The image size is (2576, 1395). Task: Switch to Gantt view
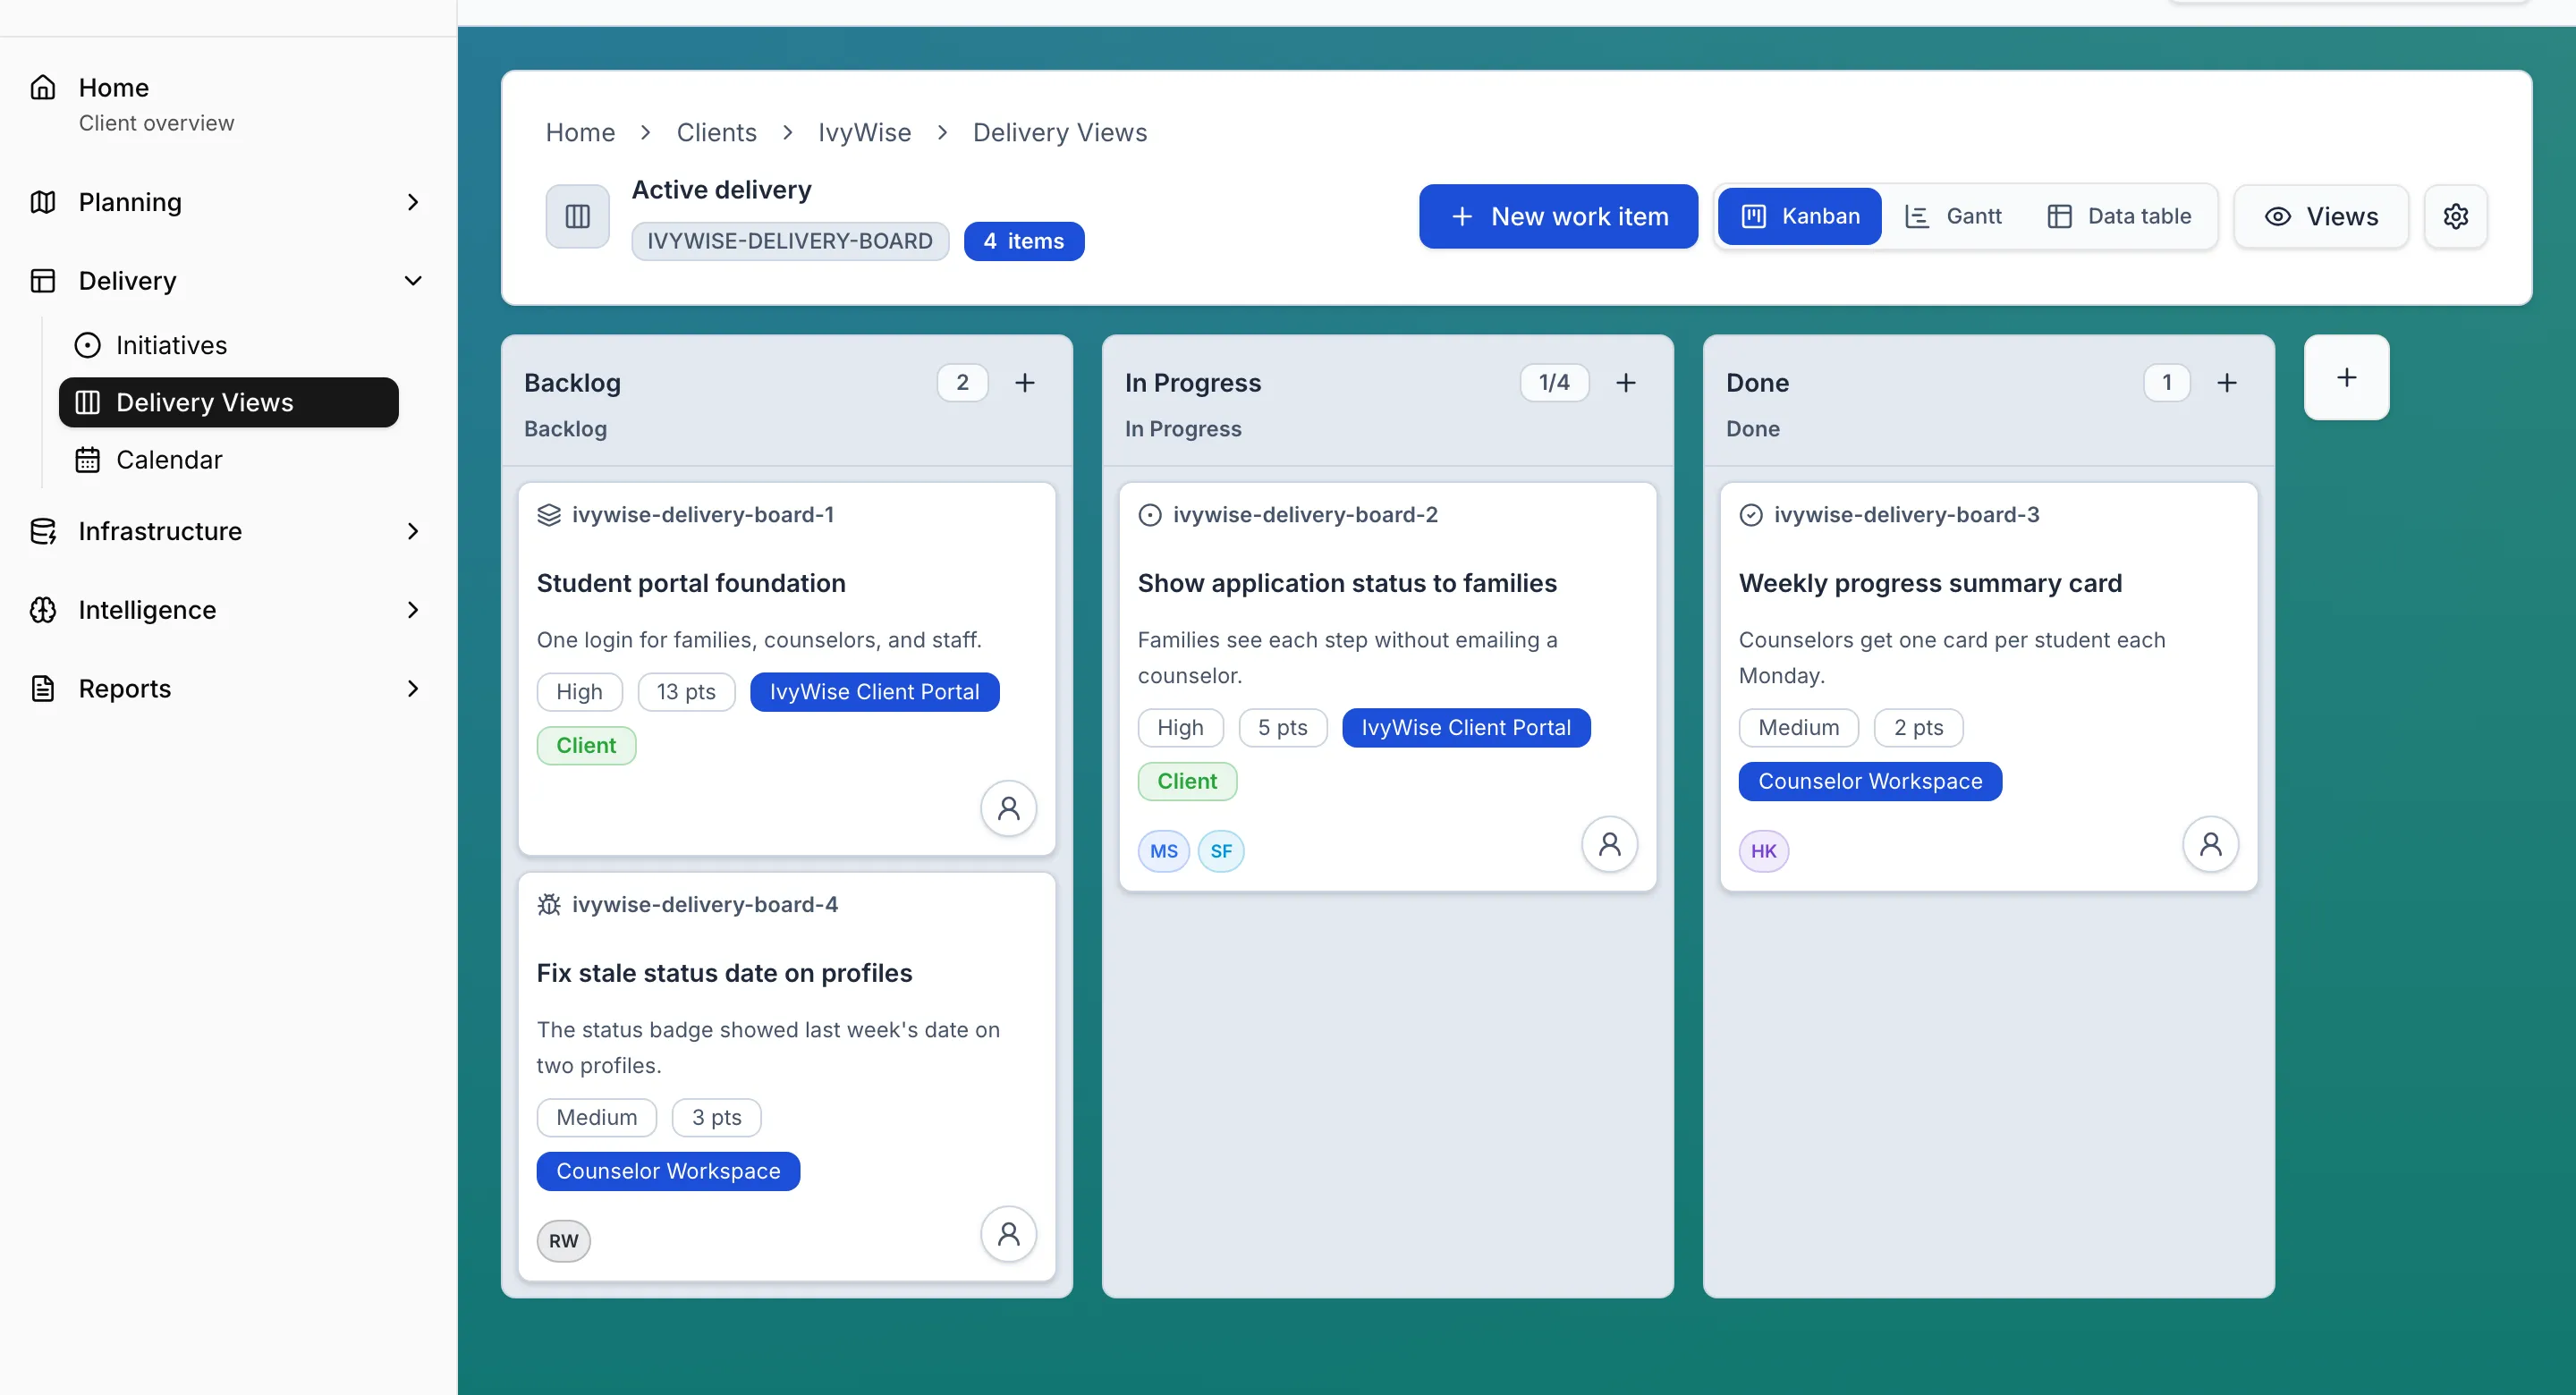pyautogui.click(x=1953, y=216)
